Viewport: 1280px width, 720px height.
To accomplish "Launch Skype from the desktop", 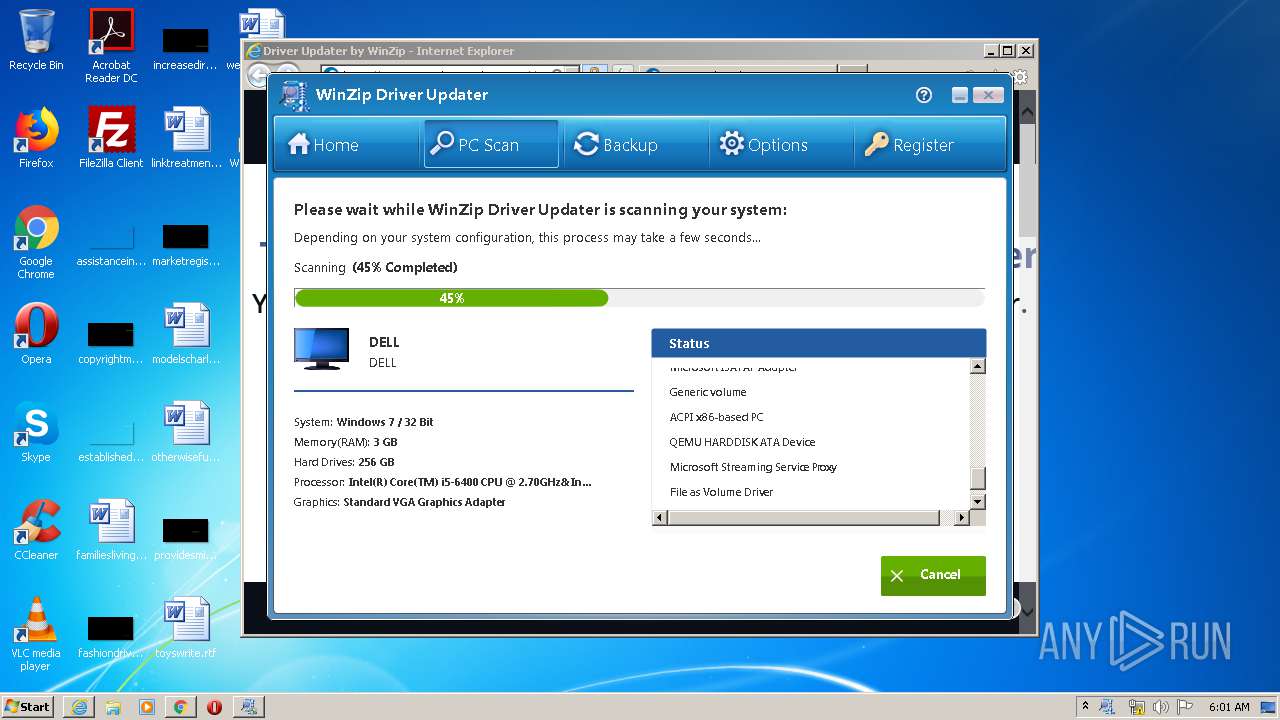I will click(x=36, y=431).
